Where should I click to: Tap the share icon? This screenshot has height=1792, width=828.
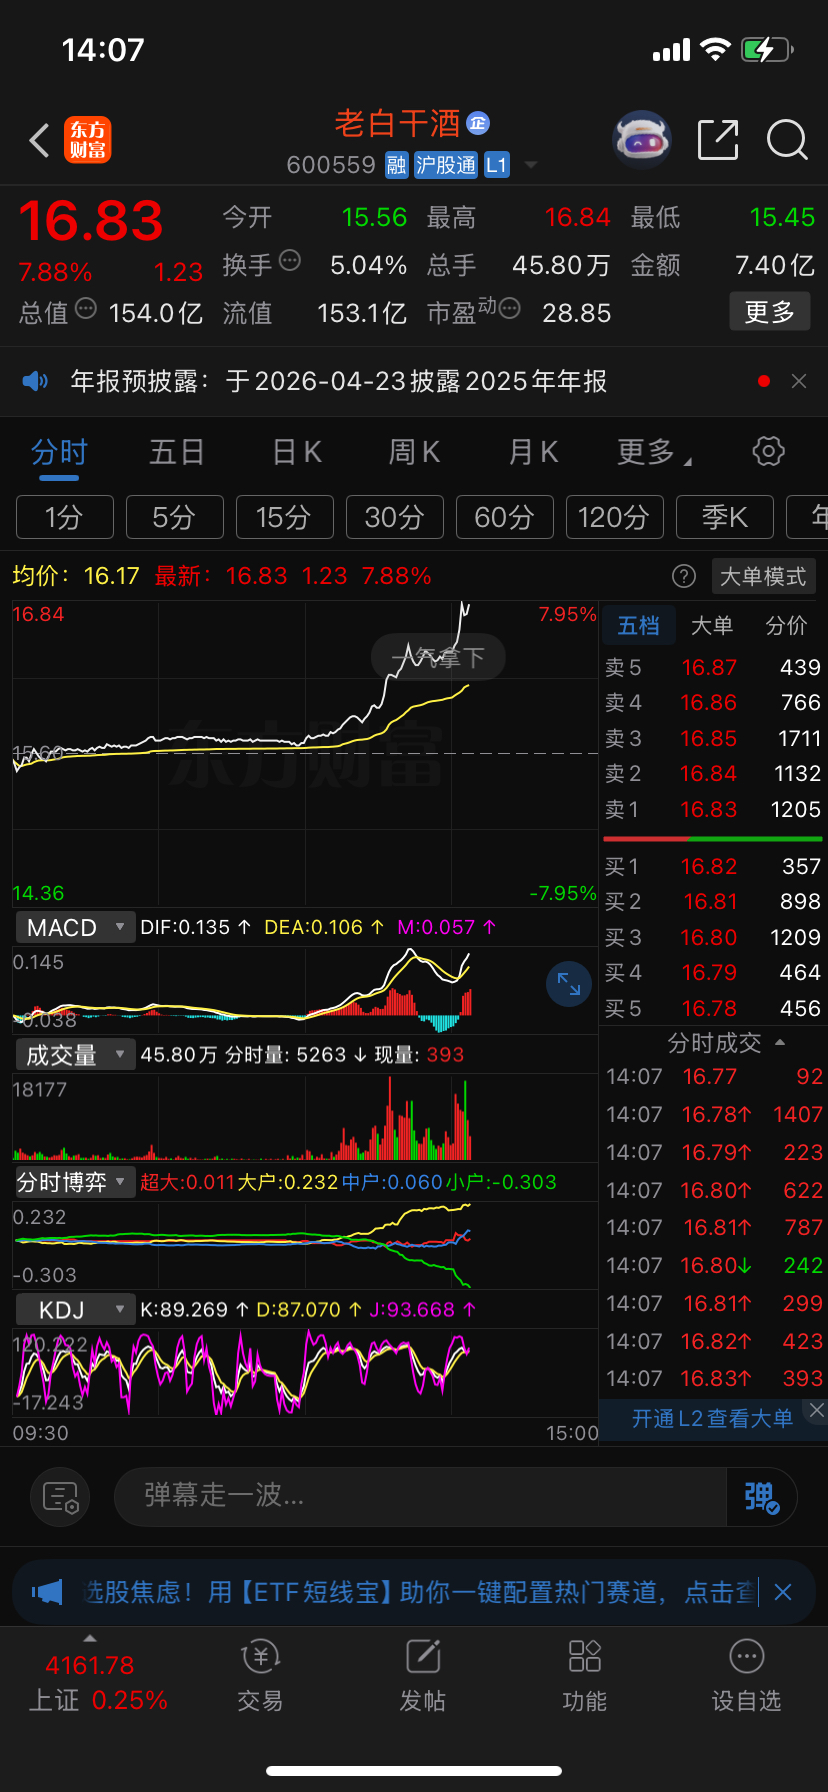pyautogui.click(x=718, y=140)
